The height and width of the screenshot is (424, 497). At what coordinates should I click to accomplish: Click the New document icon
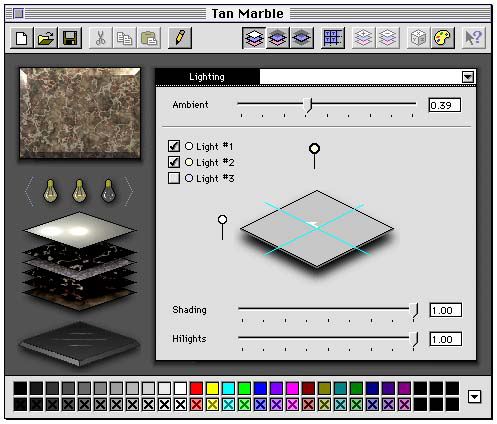22,38
